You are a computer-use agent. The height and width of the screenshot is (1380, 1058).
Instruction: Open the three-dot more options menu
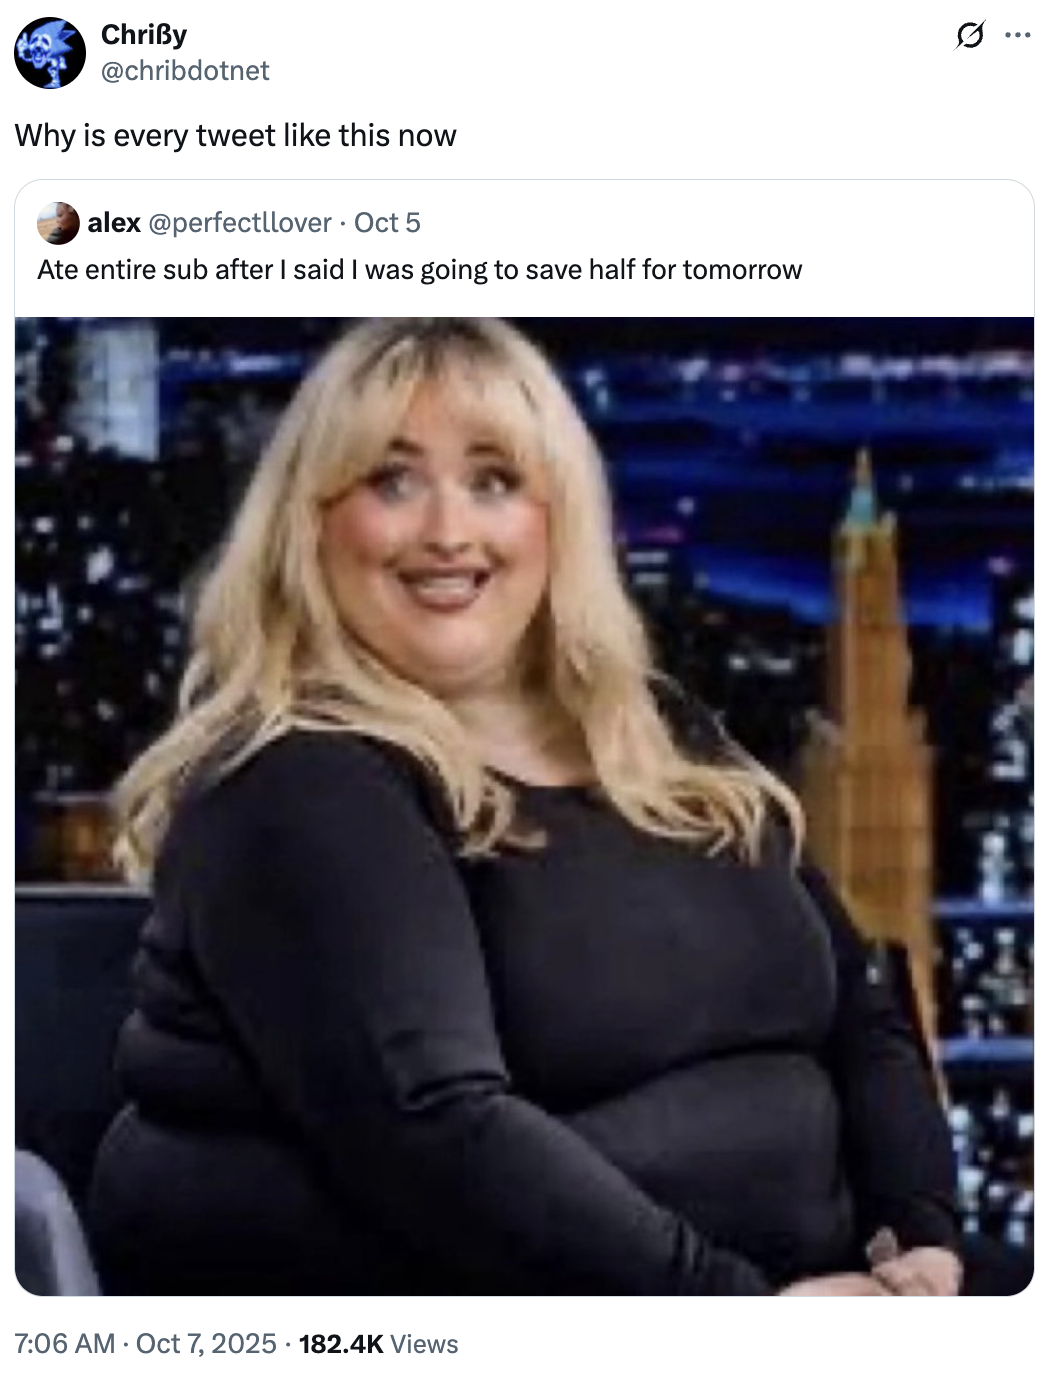click(1018, 36)
